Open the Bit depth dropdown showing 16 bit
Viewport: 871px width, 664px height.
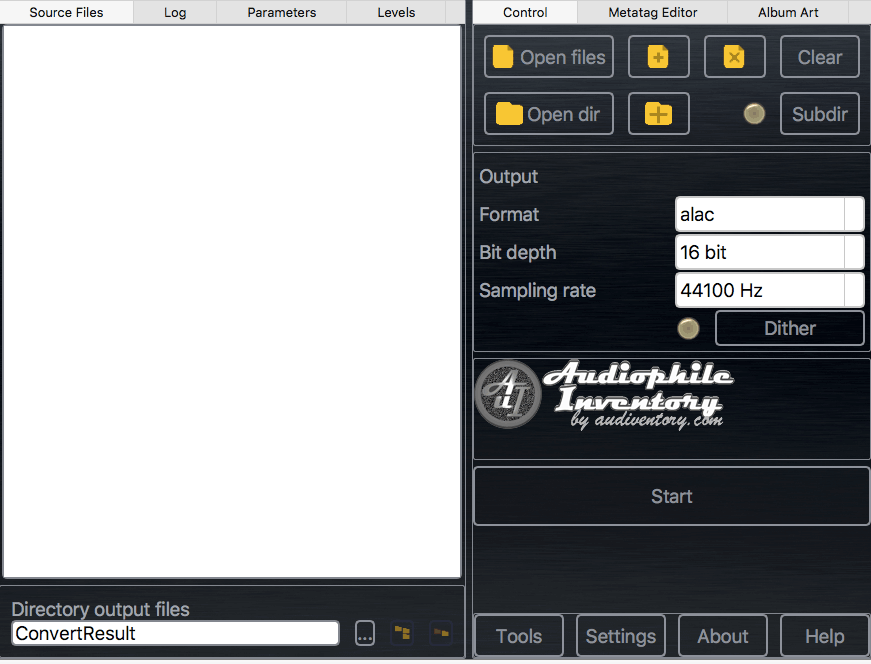pos(769,252)
